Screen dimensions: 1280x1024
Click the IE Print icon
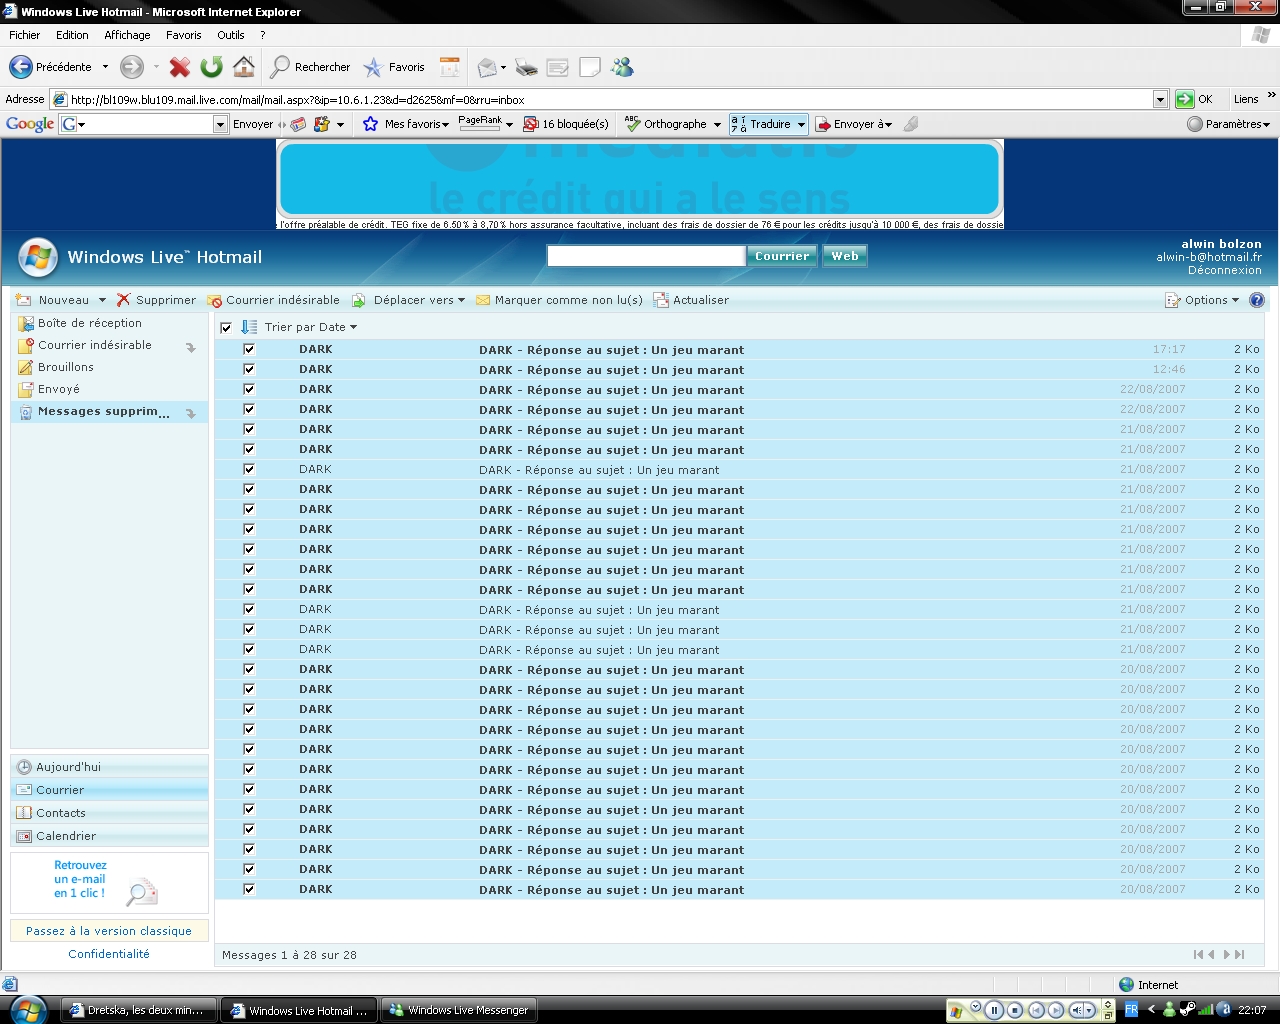click(x=527, y=68)
